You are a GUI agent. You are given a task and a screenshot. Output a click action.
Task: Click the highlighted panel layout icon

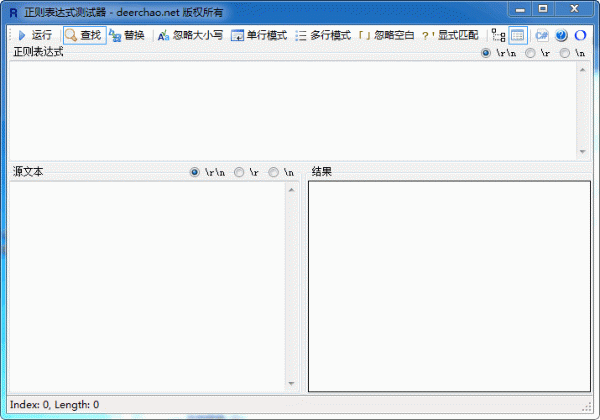(x=517, y=35)
